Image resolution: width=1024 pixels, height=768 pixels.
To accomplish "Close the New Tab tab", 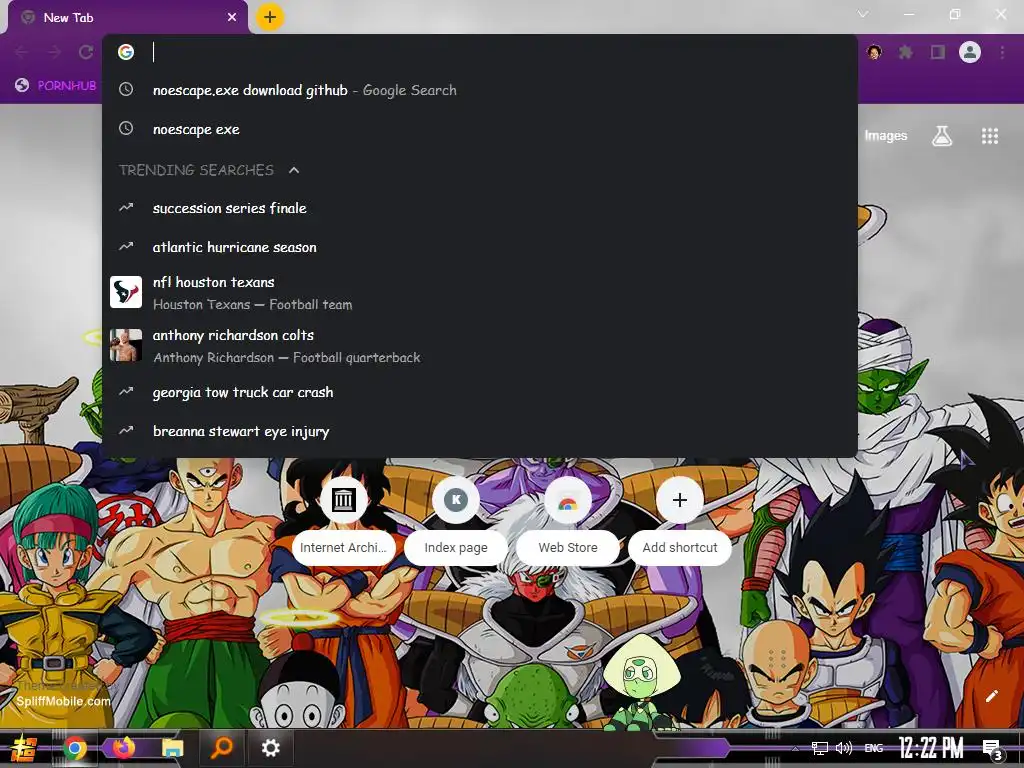I will [232, 17].
